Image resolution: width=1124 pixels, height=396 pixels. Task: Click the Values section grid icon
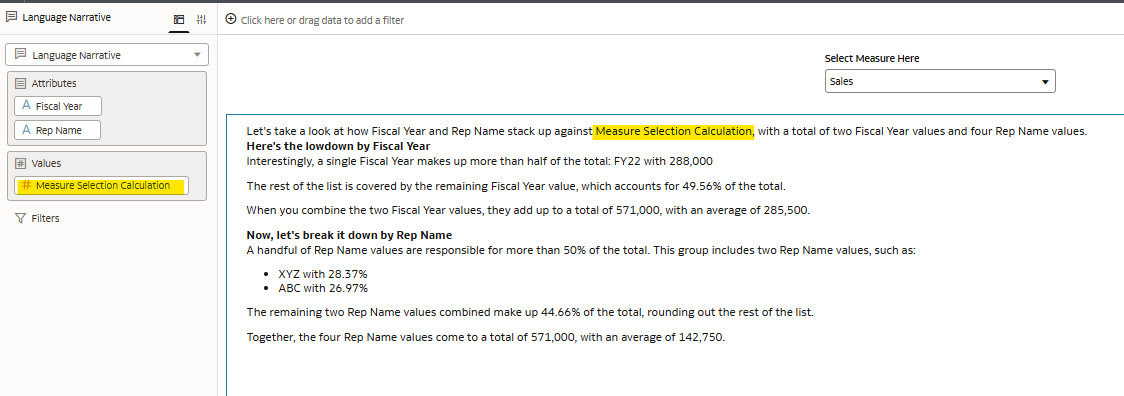(x=20, y=164)
